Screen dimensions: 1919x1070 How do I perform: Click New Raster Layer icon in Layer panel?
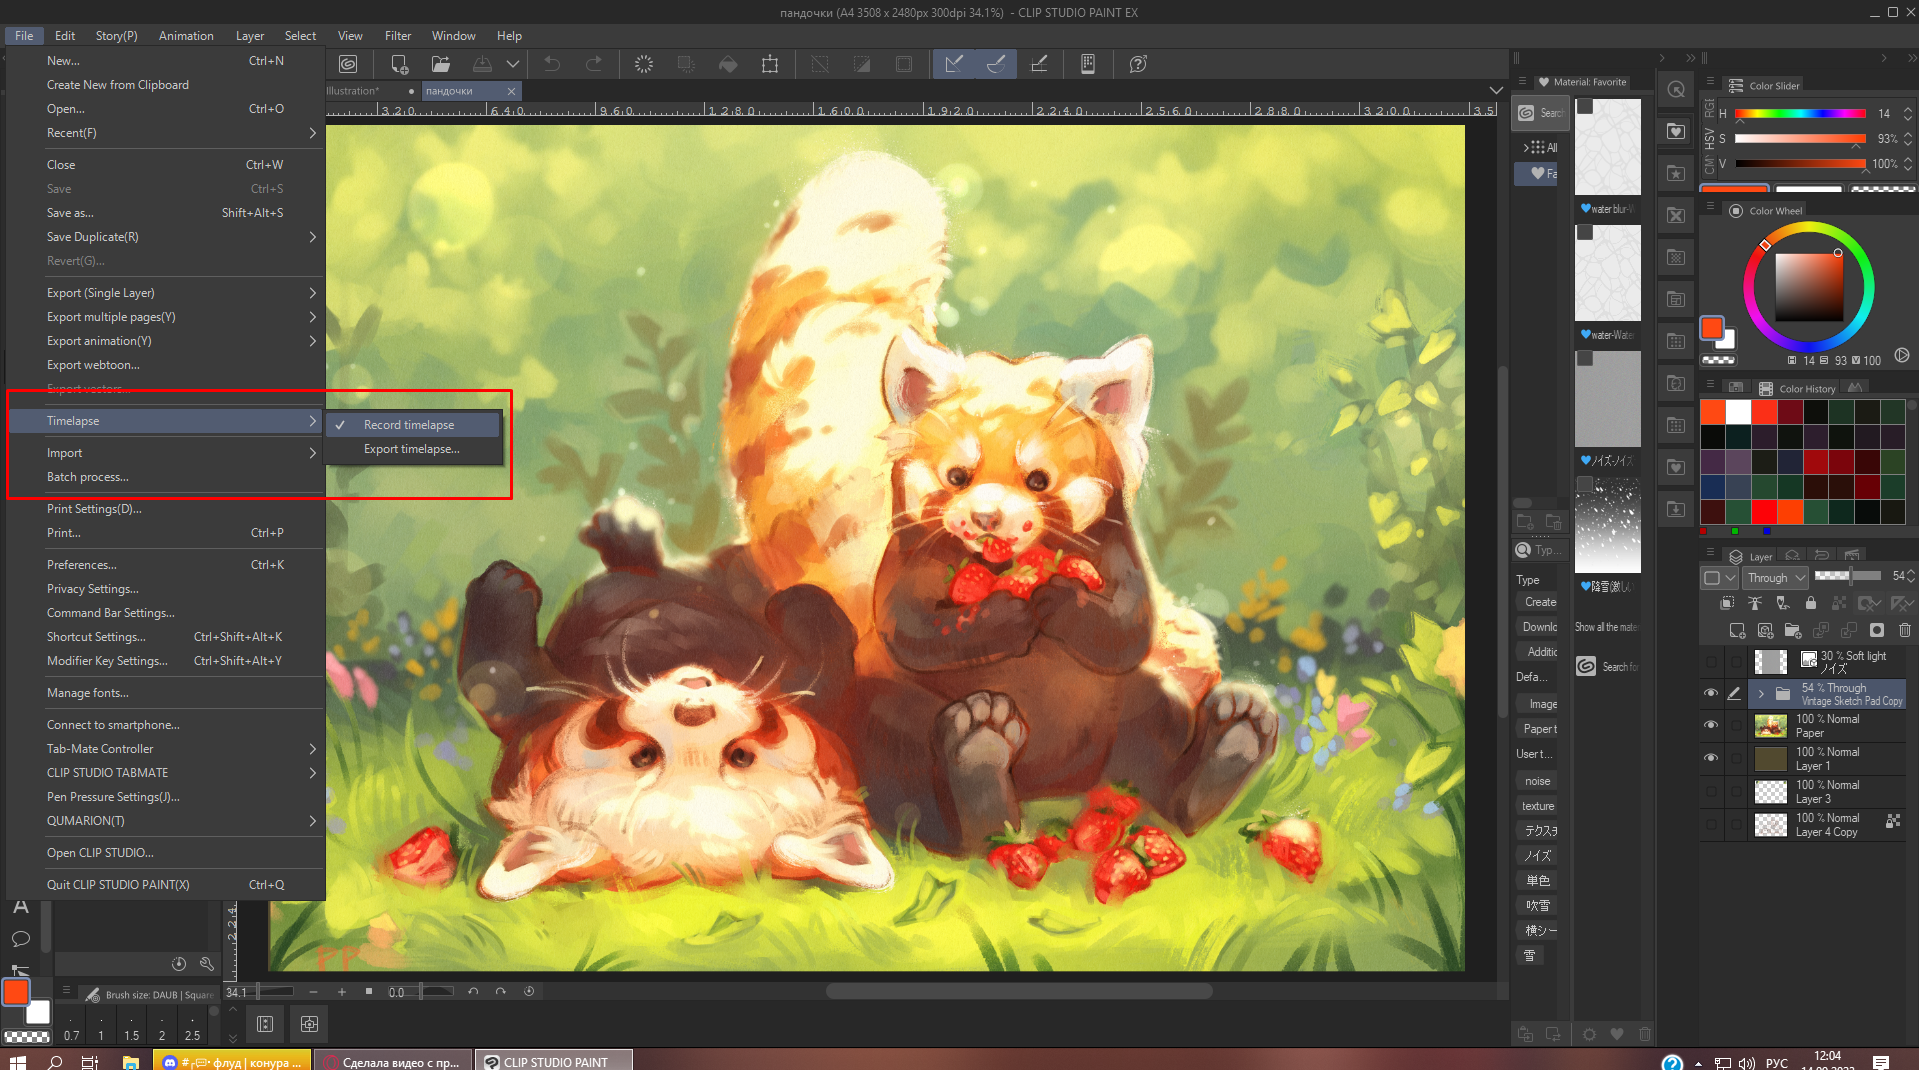coord(1738,630)
